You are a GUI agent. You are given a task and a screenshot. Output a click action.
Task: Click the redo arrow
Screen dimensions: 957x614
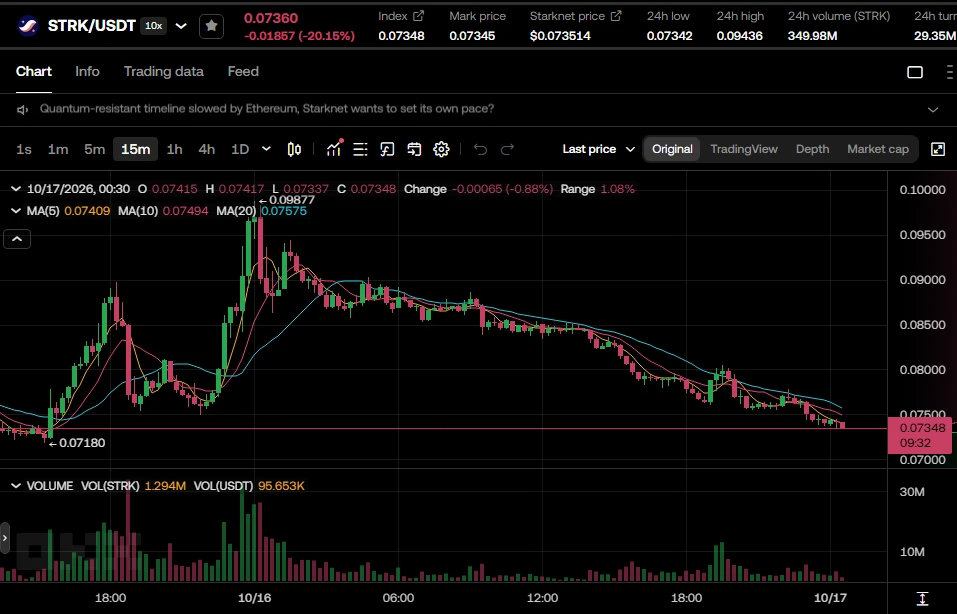point(507,149)
